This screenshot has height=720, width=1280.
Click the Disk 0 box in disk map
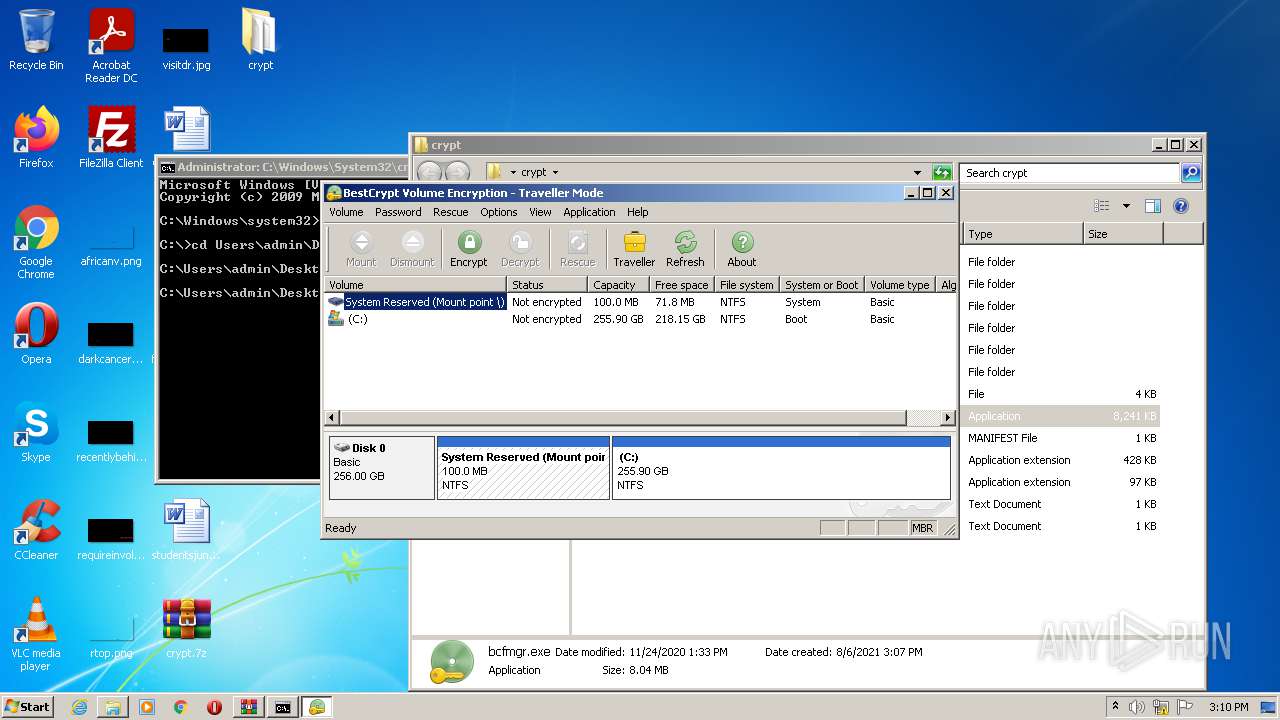(x=382, y=467)
